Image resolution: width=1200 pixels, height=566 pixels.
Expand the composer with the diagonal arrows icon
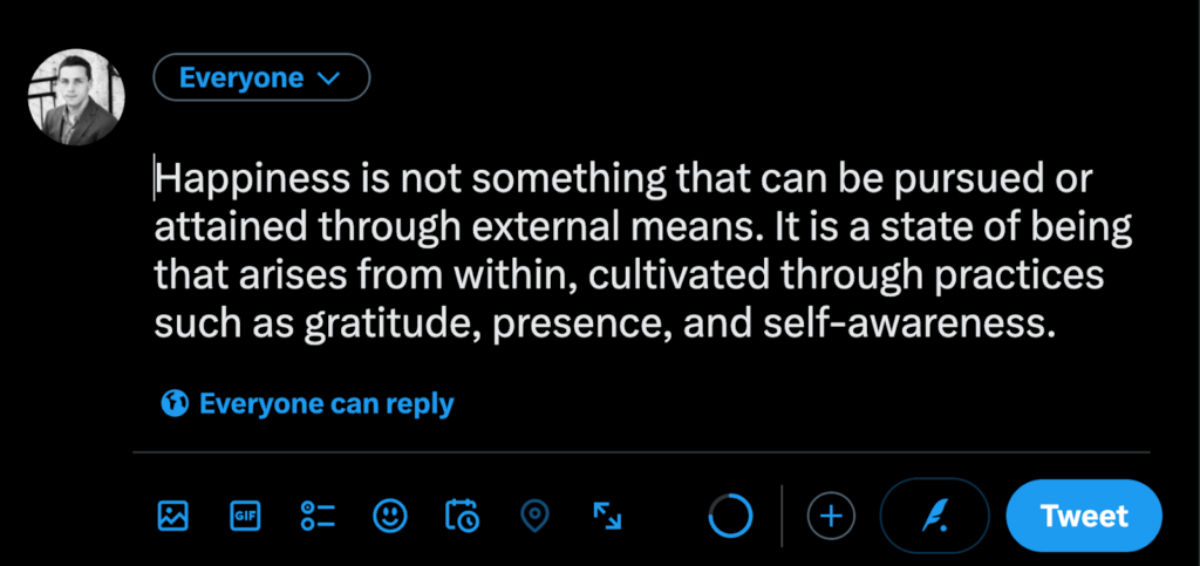(607, 515)
